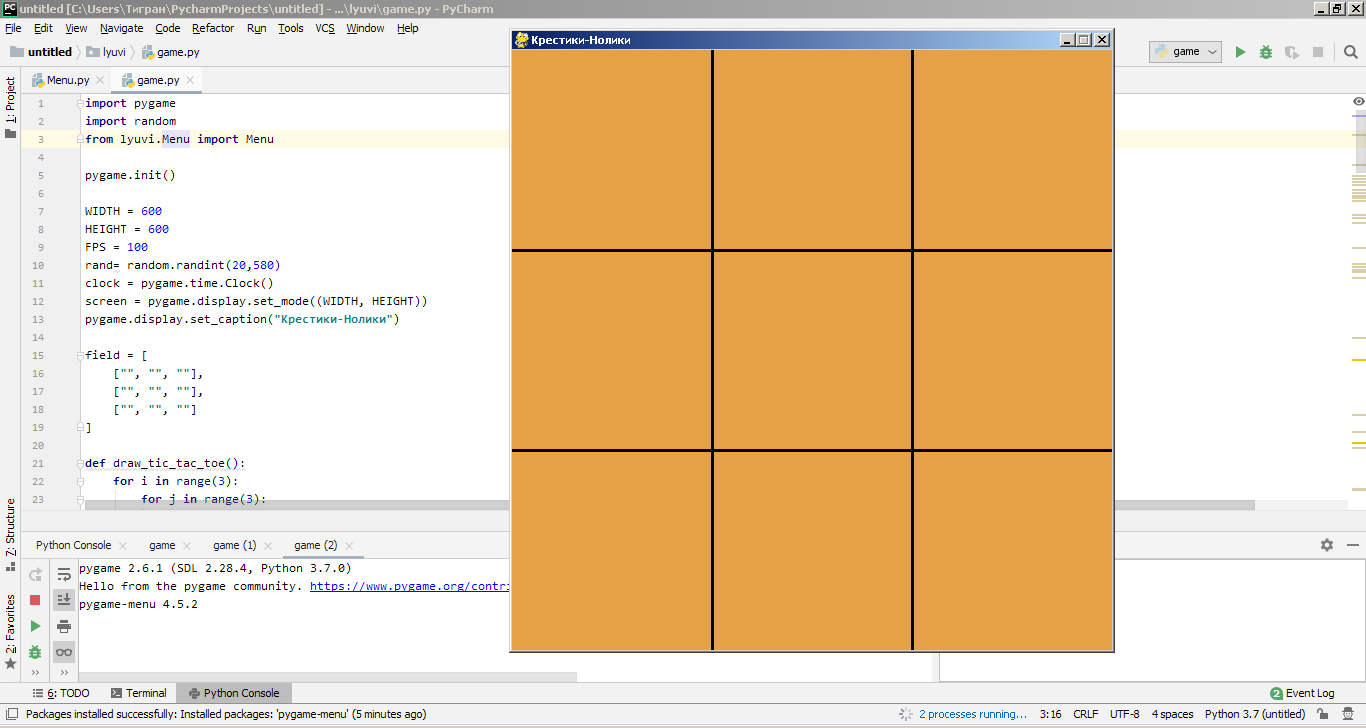Toggle show variables glasses icon
This screenshot has height=728, width=1366.
click(x=64, y=652)
